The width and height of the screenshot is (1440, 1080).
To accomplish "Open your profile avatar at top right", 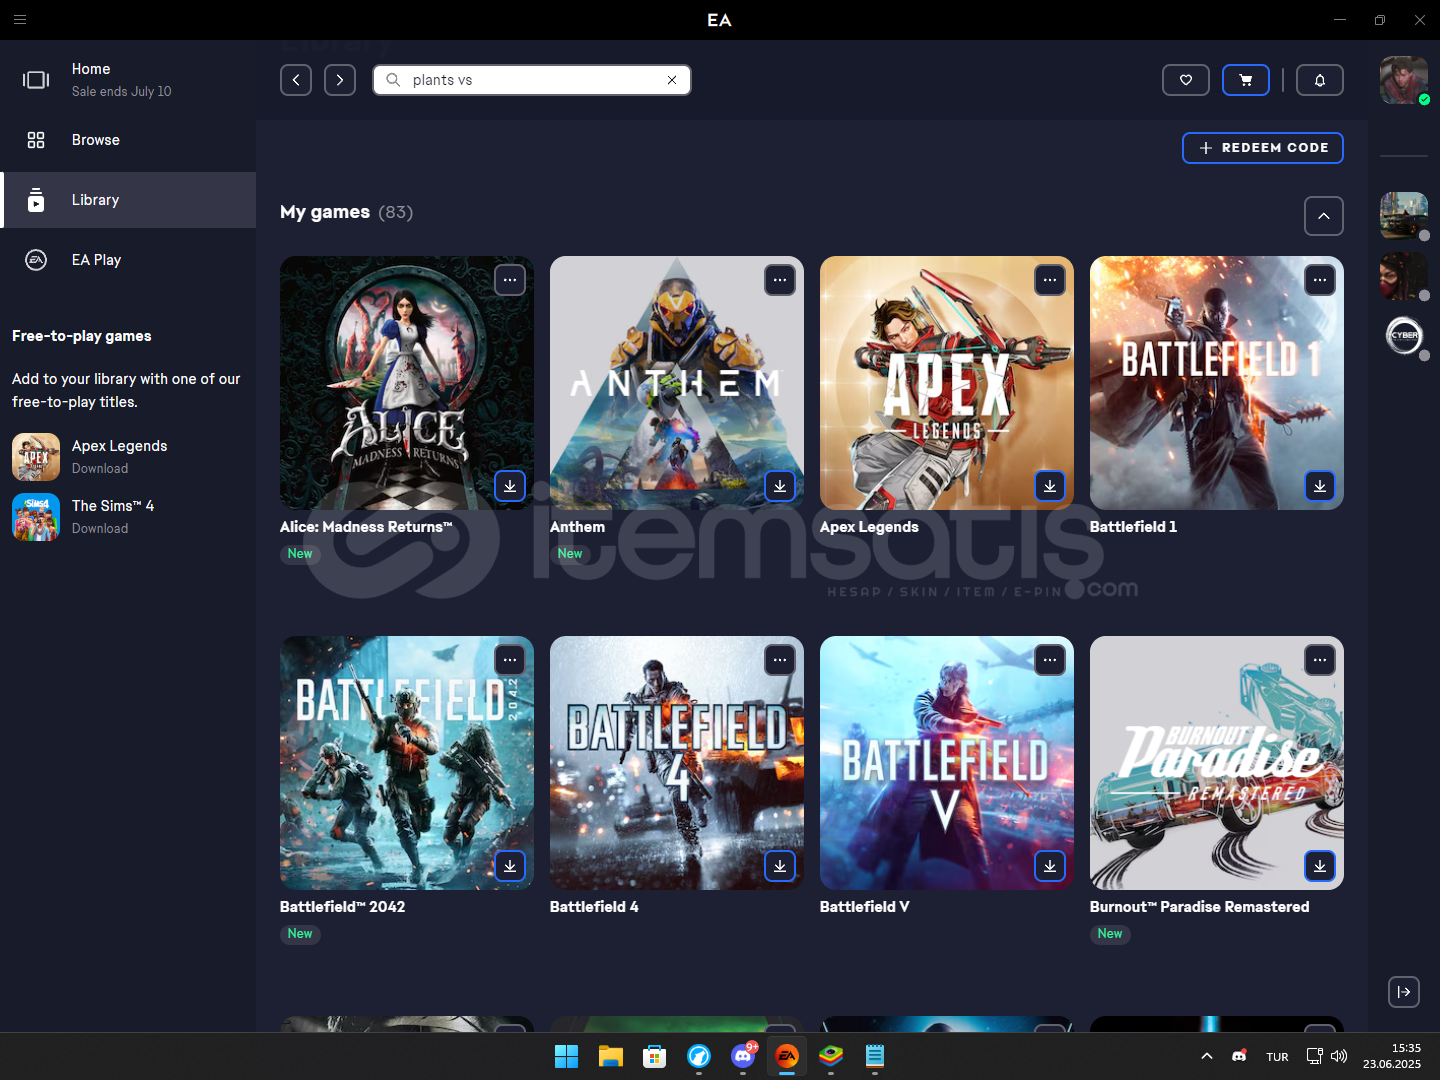I will pos(1404,80).
